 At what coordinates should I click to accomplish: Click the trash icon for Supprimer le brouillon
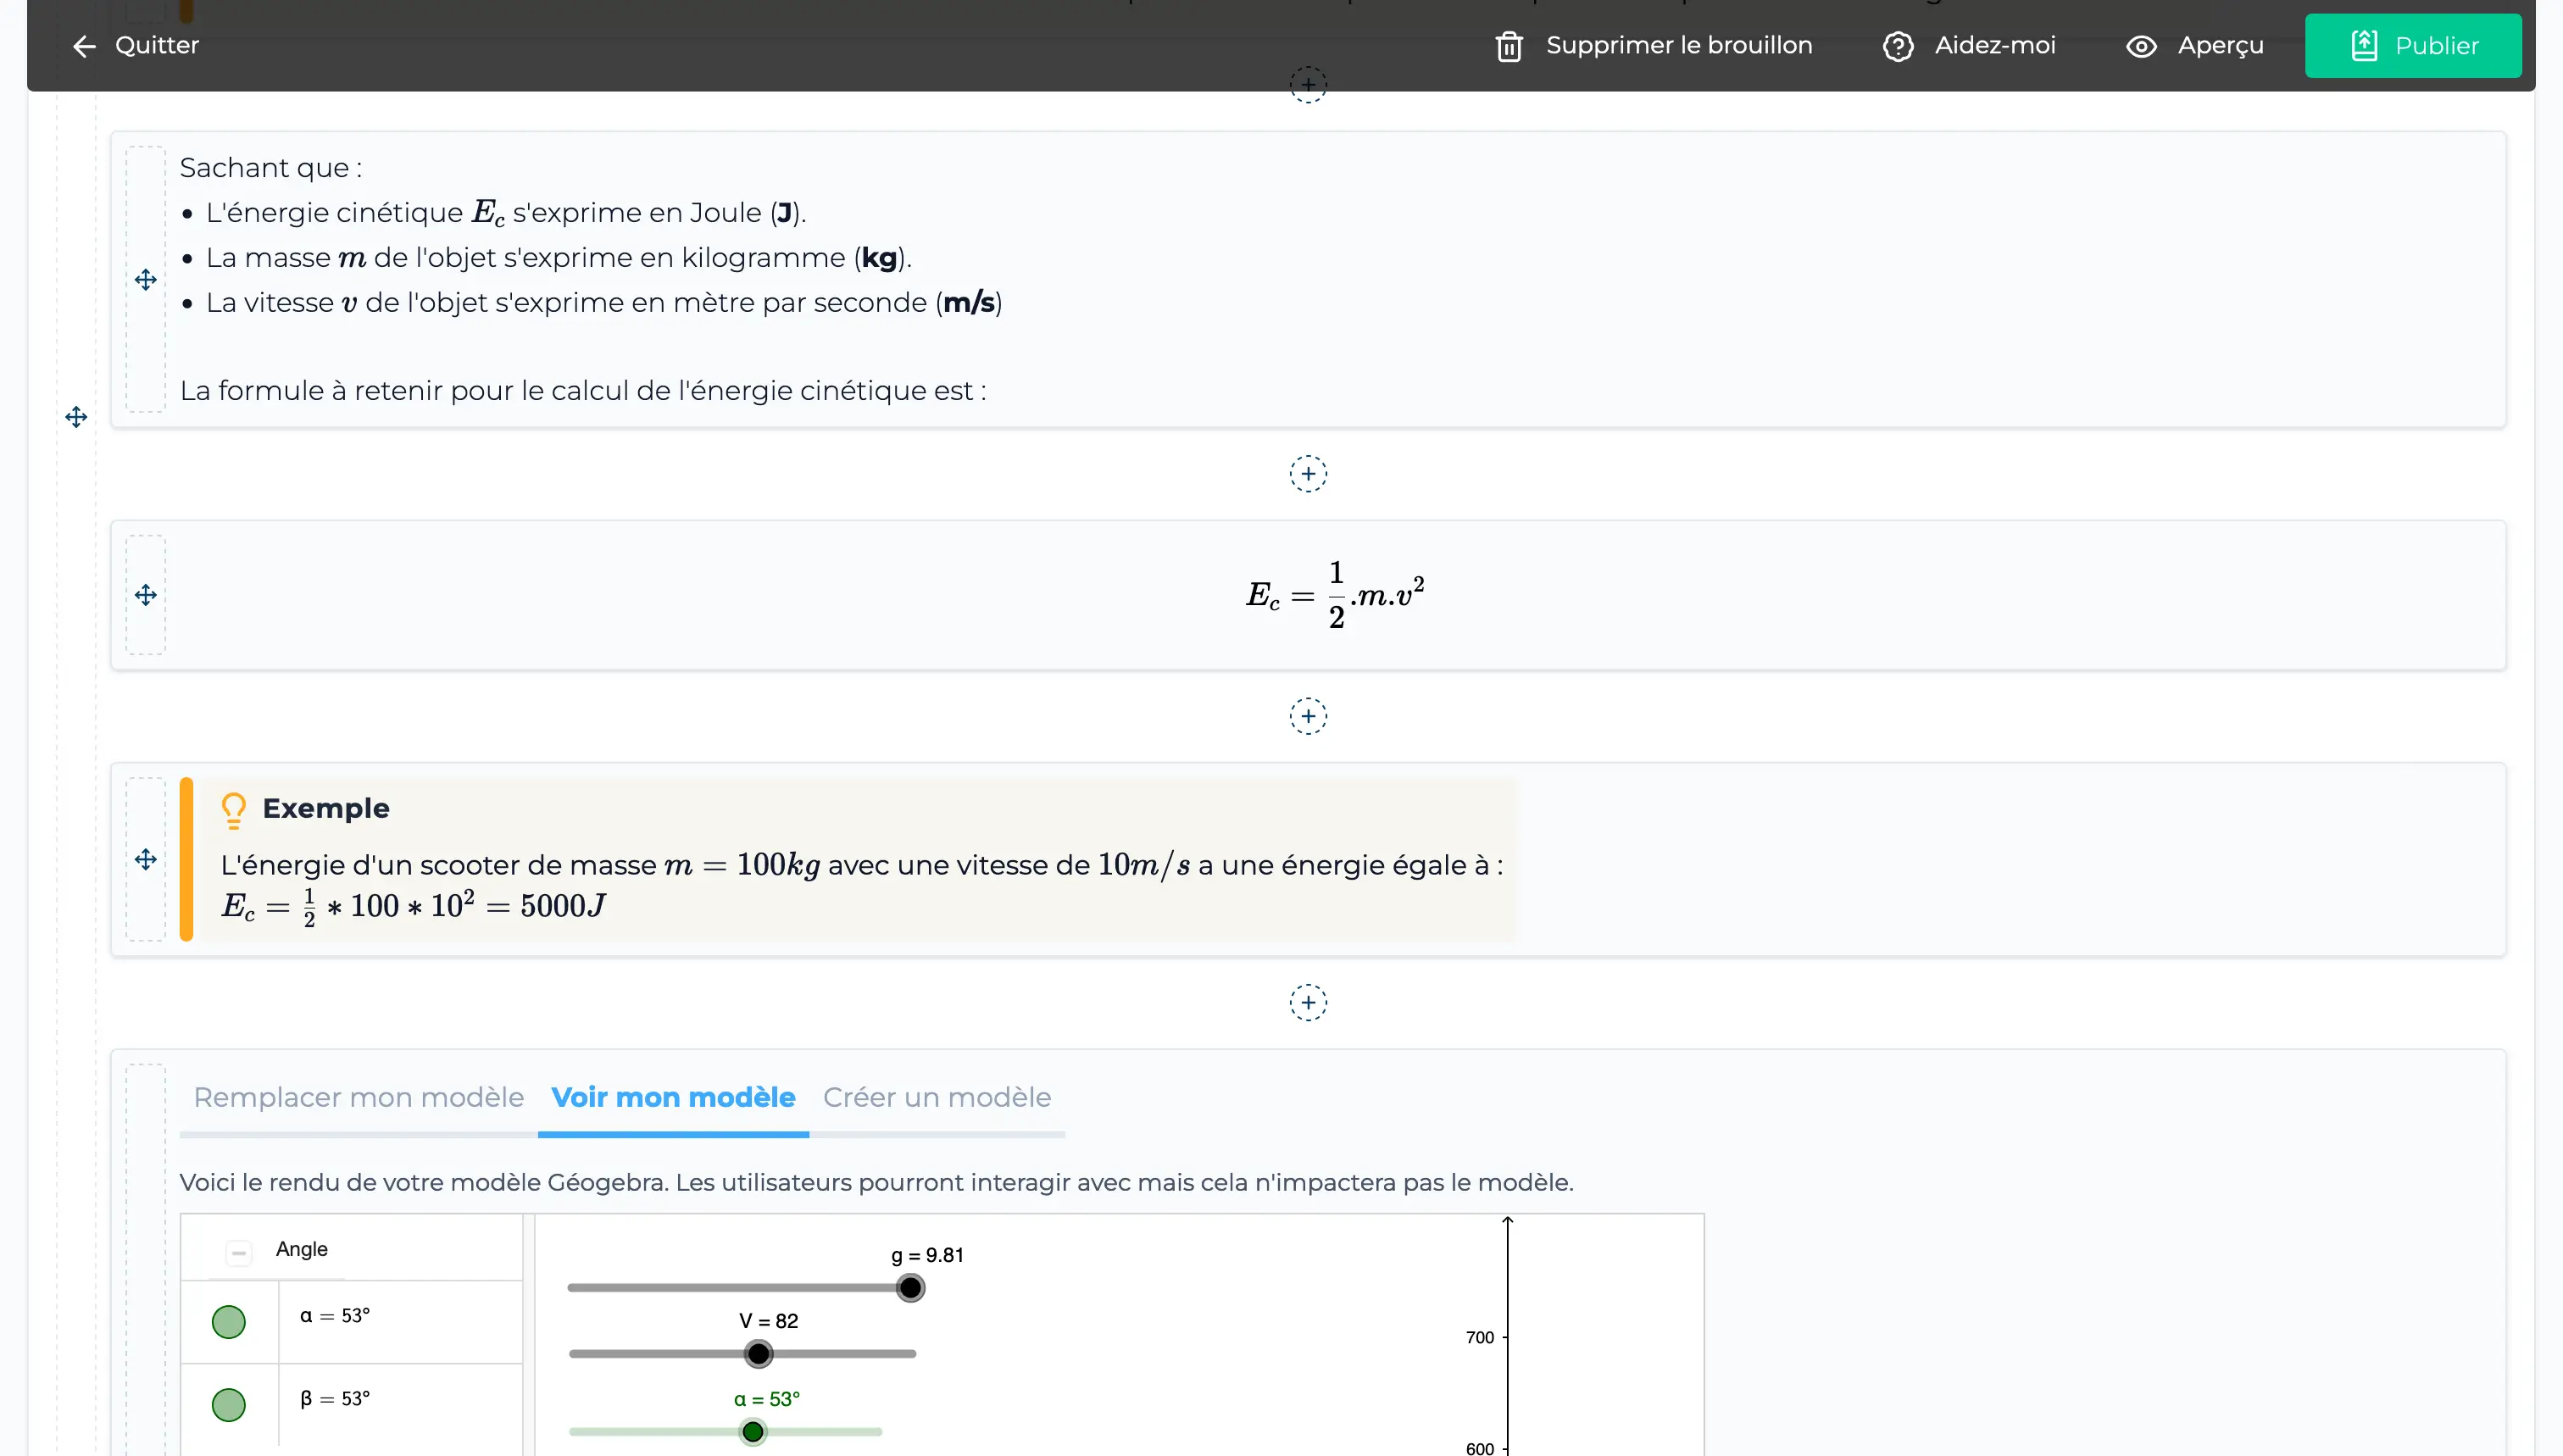point(1508,46)
